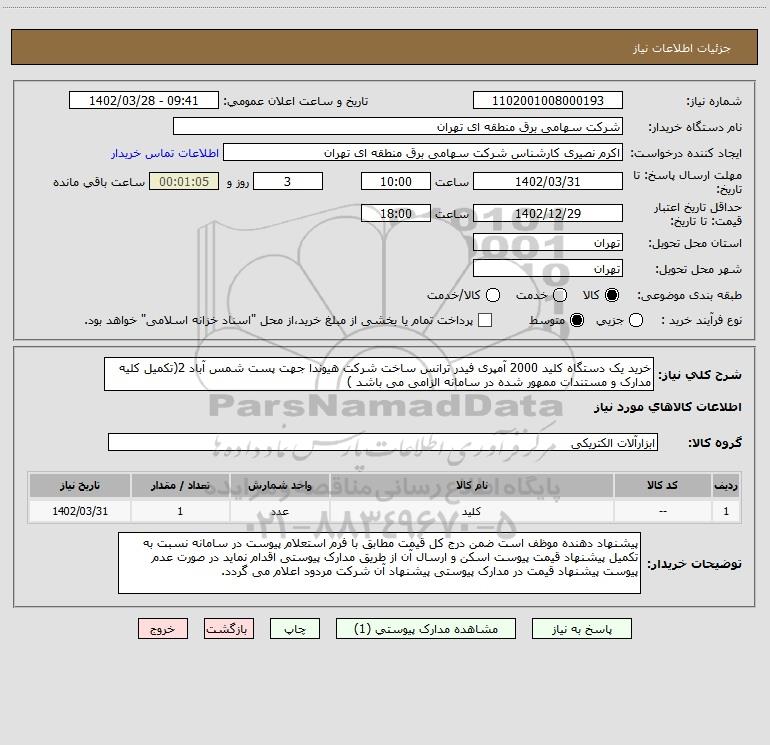770x745 pixels.
Task: Select the خدمت radio button
Action: point(560,295)
